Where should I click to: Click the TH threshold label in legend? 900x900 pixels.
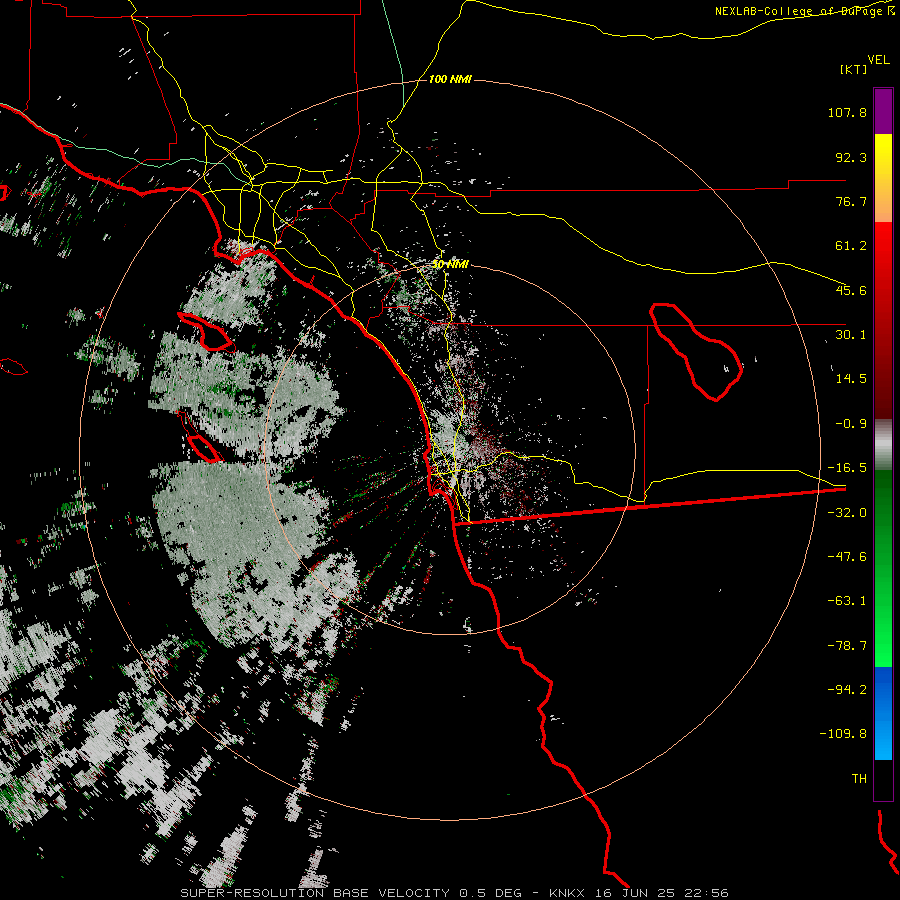click(859, 778)
